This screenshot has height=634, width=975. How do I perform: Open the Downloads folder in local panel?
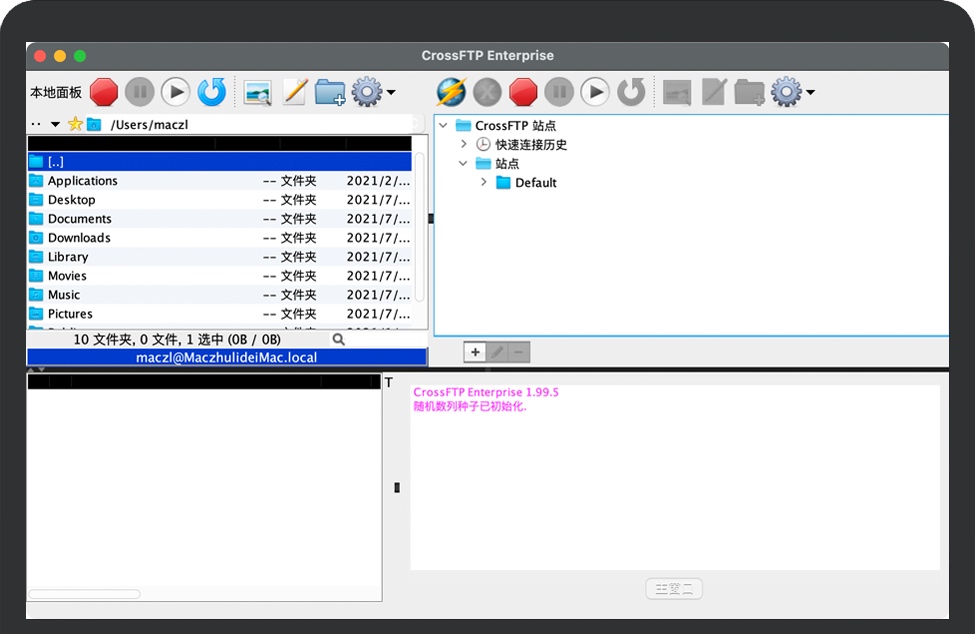pos(79,238)
